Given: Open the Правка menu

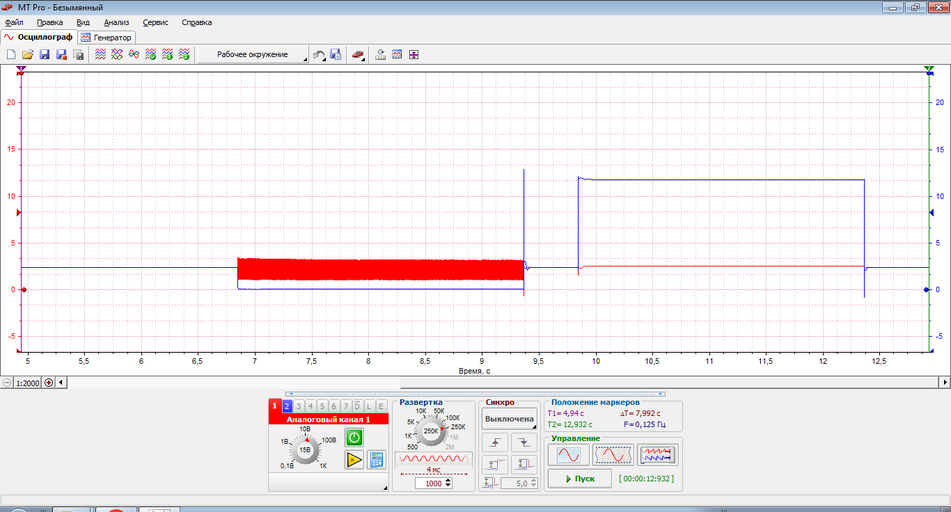Looking at the screenshot, I should click(x=50, y=22).
